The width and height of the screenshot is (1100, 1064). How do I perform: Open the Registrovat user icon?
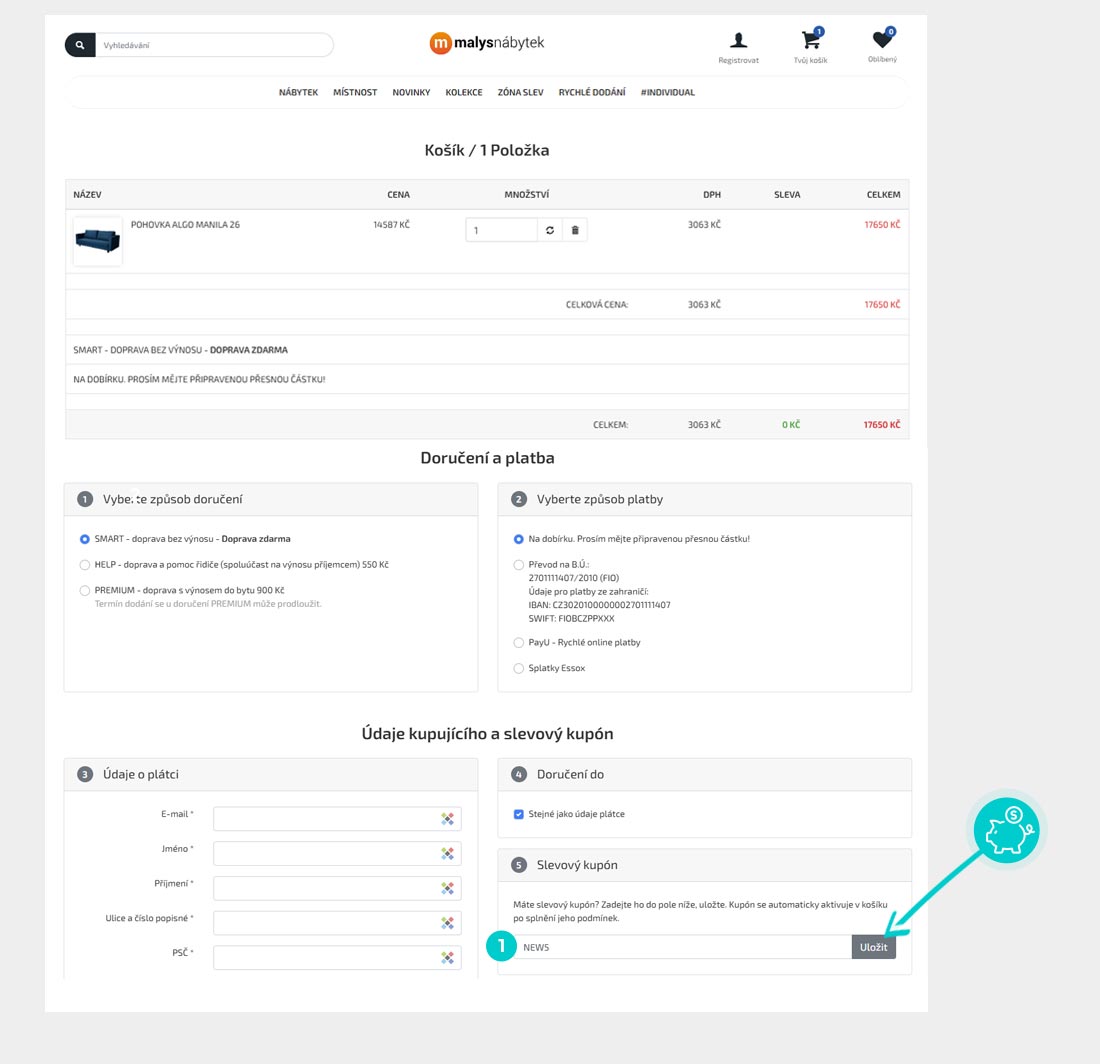(738, 41)
